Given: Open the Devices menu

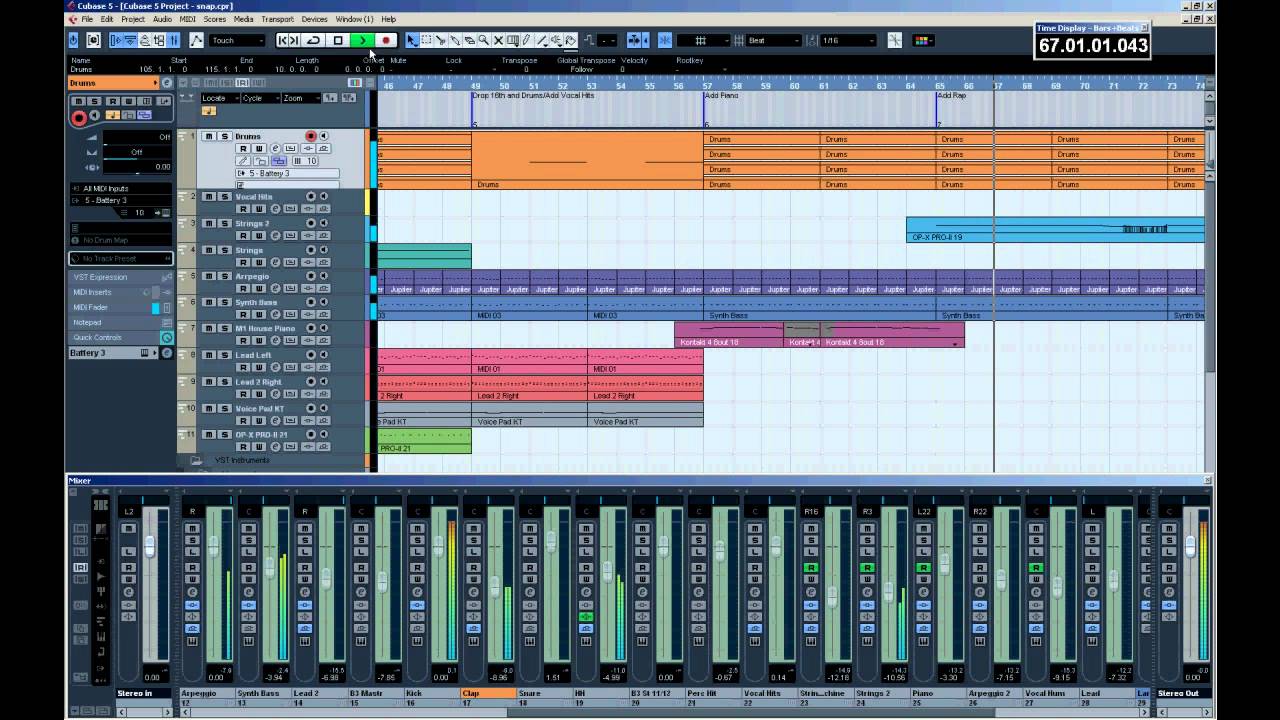Looking at the screenshot, I should [314, 19].
